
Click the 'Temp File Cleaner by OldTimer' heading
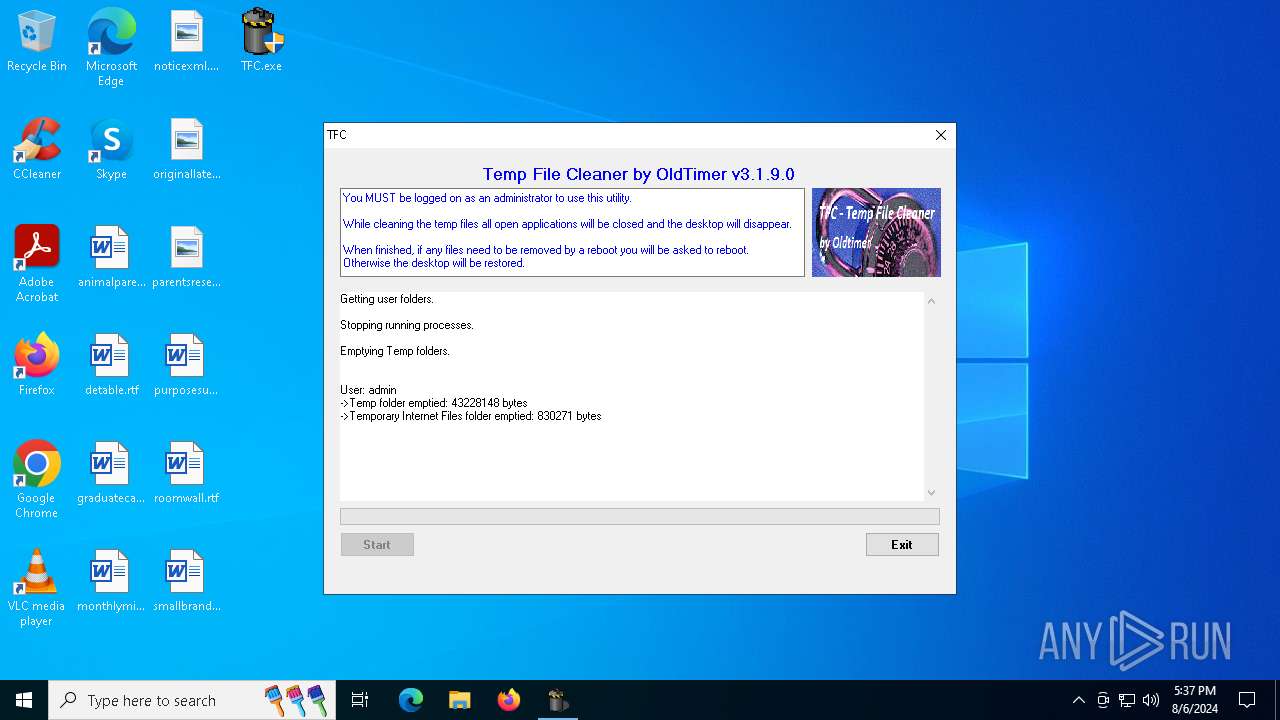(639, 174)
